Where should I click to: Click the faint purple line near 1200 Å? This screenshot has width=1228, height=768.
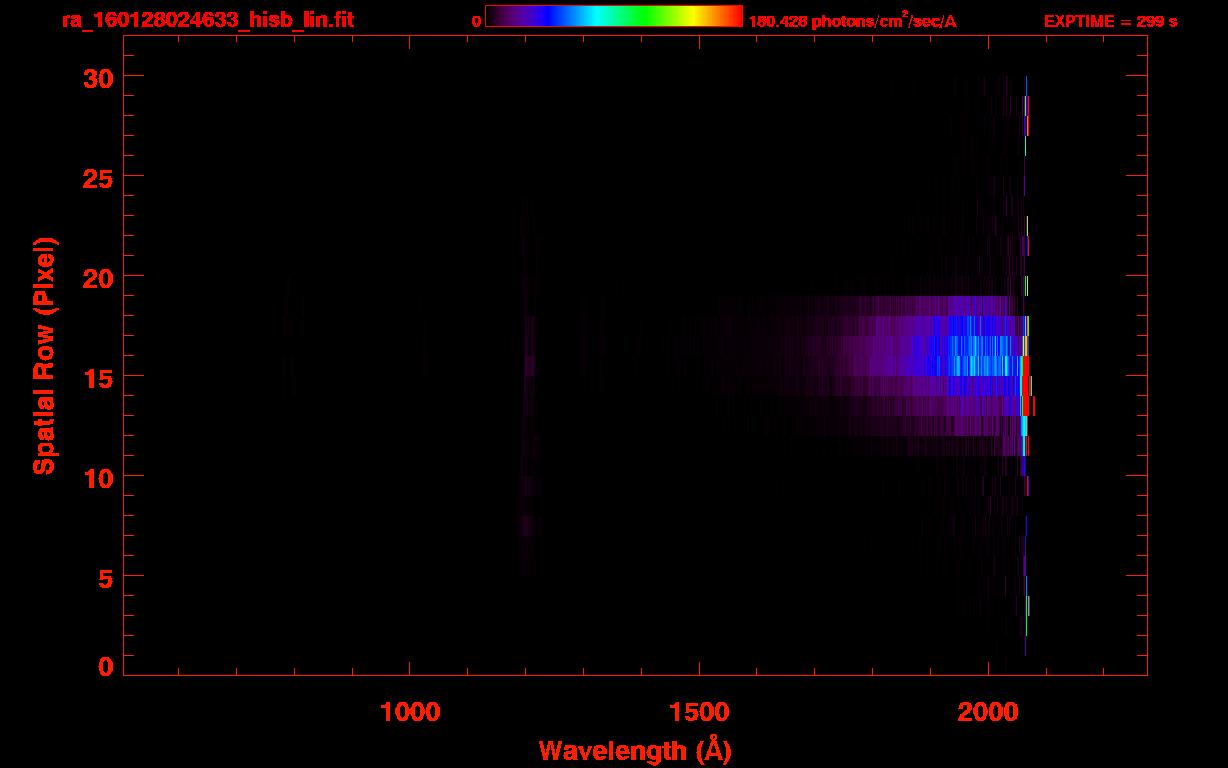(527, 386)
